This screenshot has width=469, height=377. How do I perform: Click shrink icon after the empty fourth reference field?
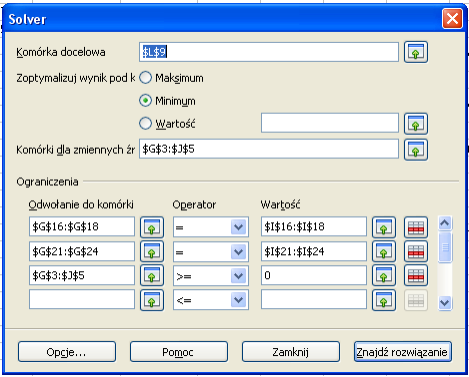(152, 300)
